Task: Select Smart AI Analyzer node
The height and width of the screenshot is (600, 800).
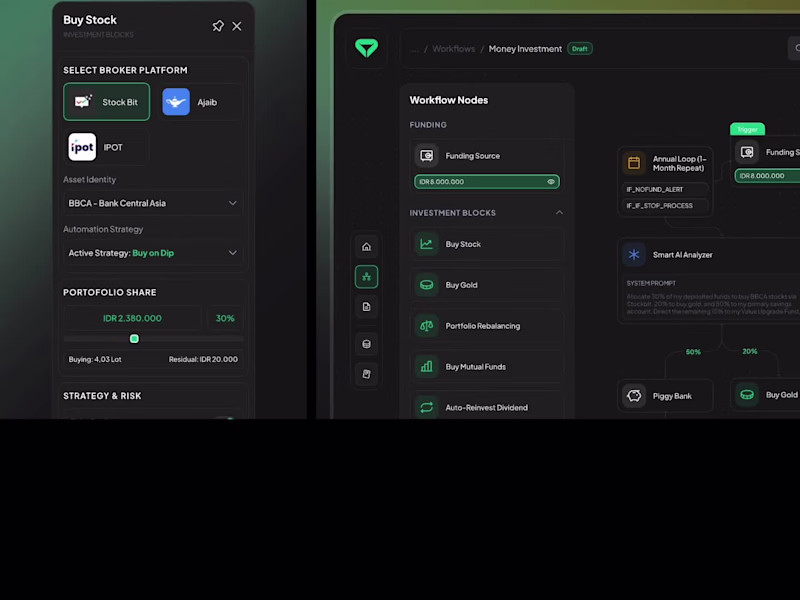Action: (709, 281)
